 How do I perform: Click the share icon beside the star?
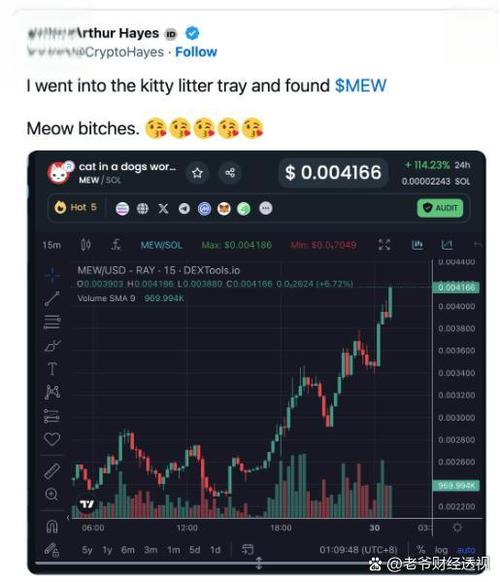[230, 173]
